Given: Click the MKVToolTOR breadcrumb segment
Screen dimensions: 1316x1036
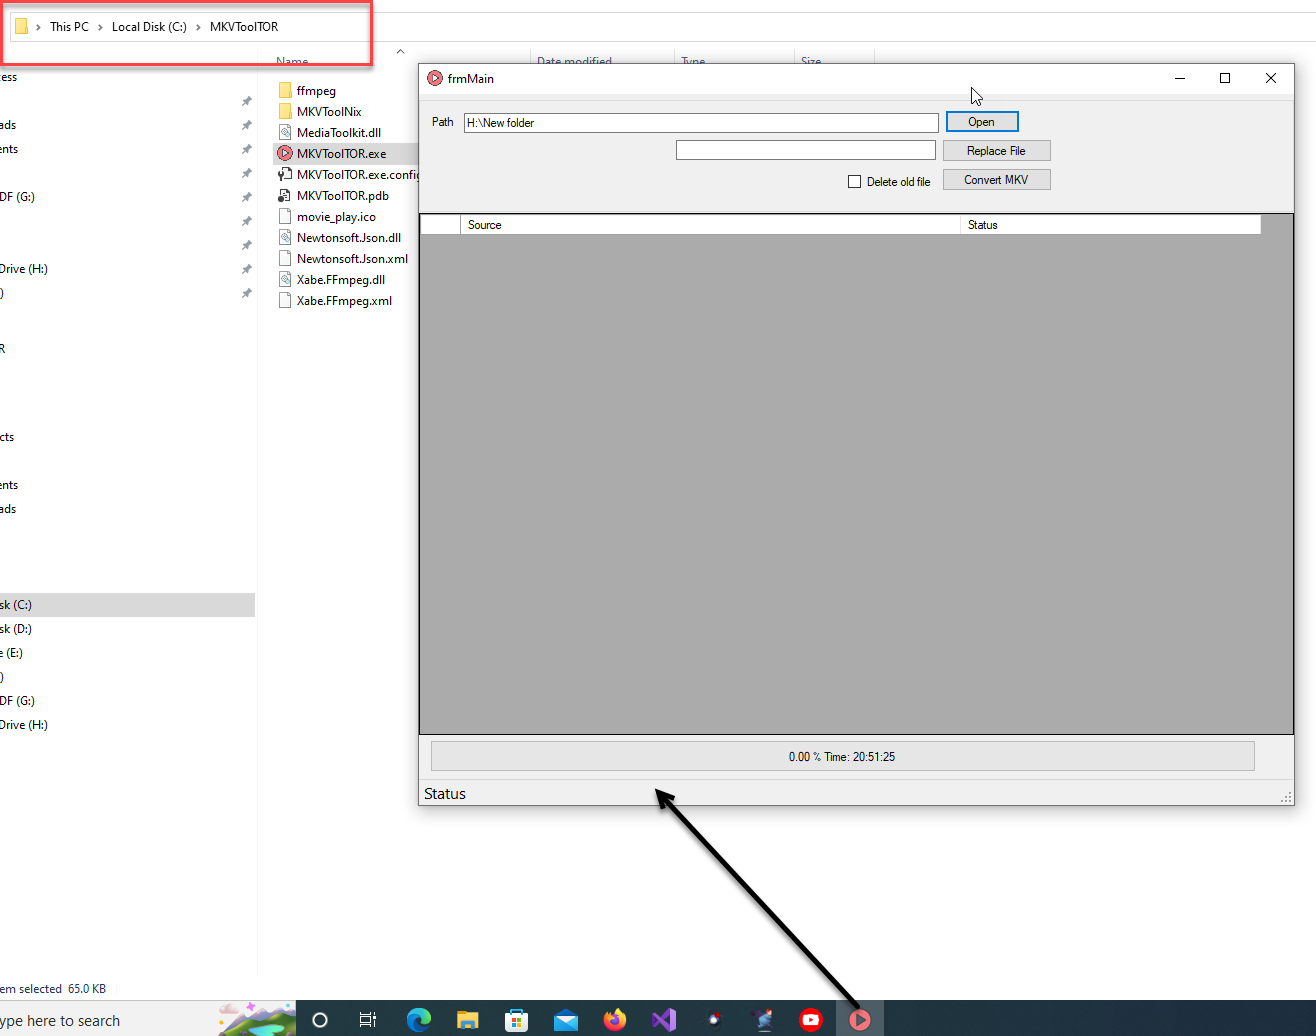Looking at the screenshot, I should point(244,27).
